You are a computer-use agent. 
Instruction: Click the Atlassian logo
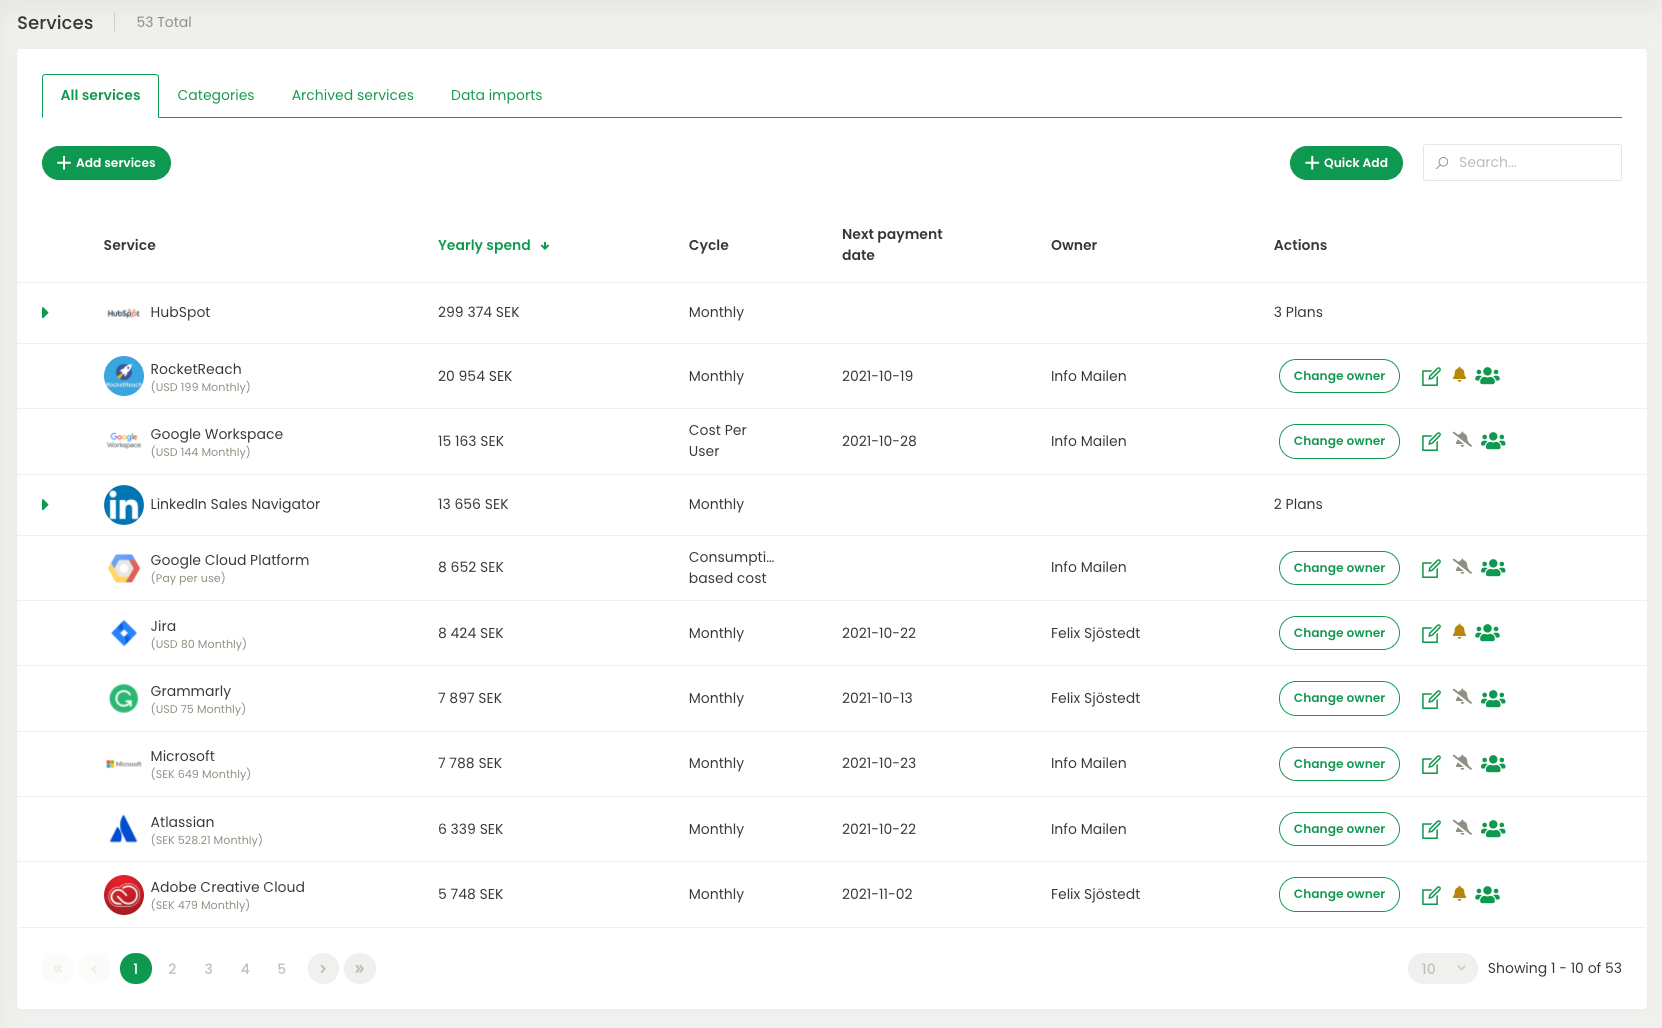tap(123, 829)
